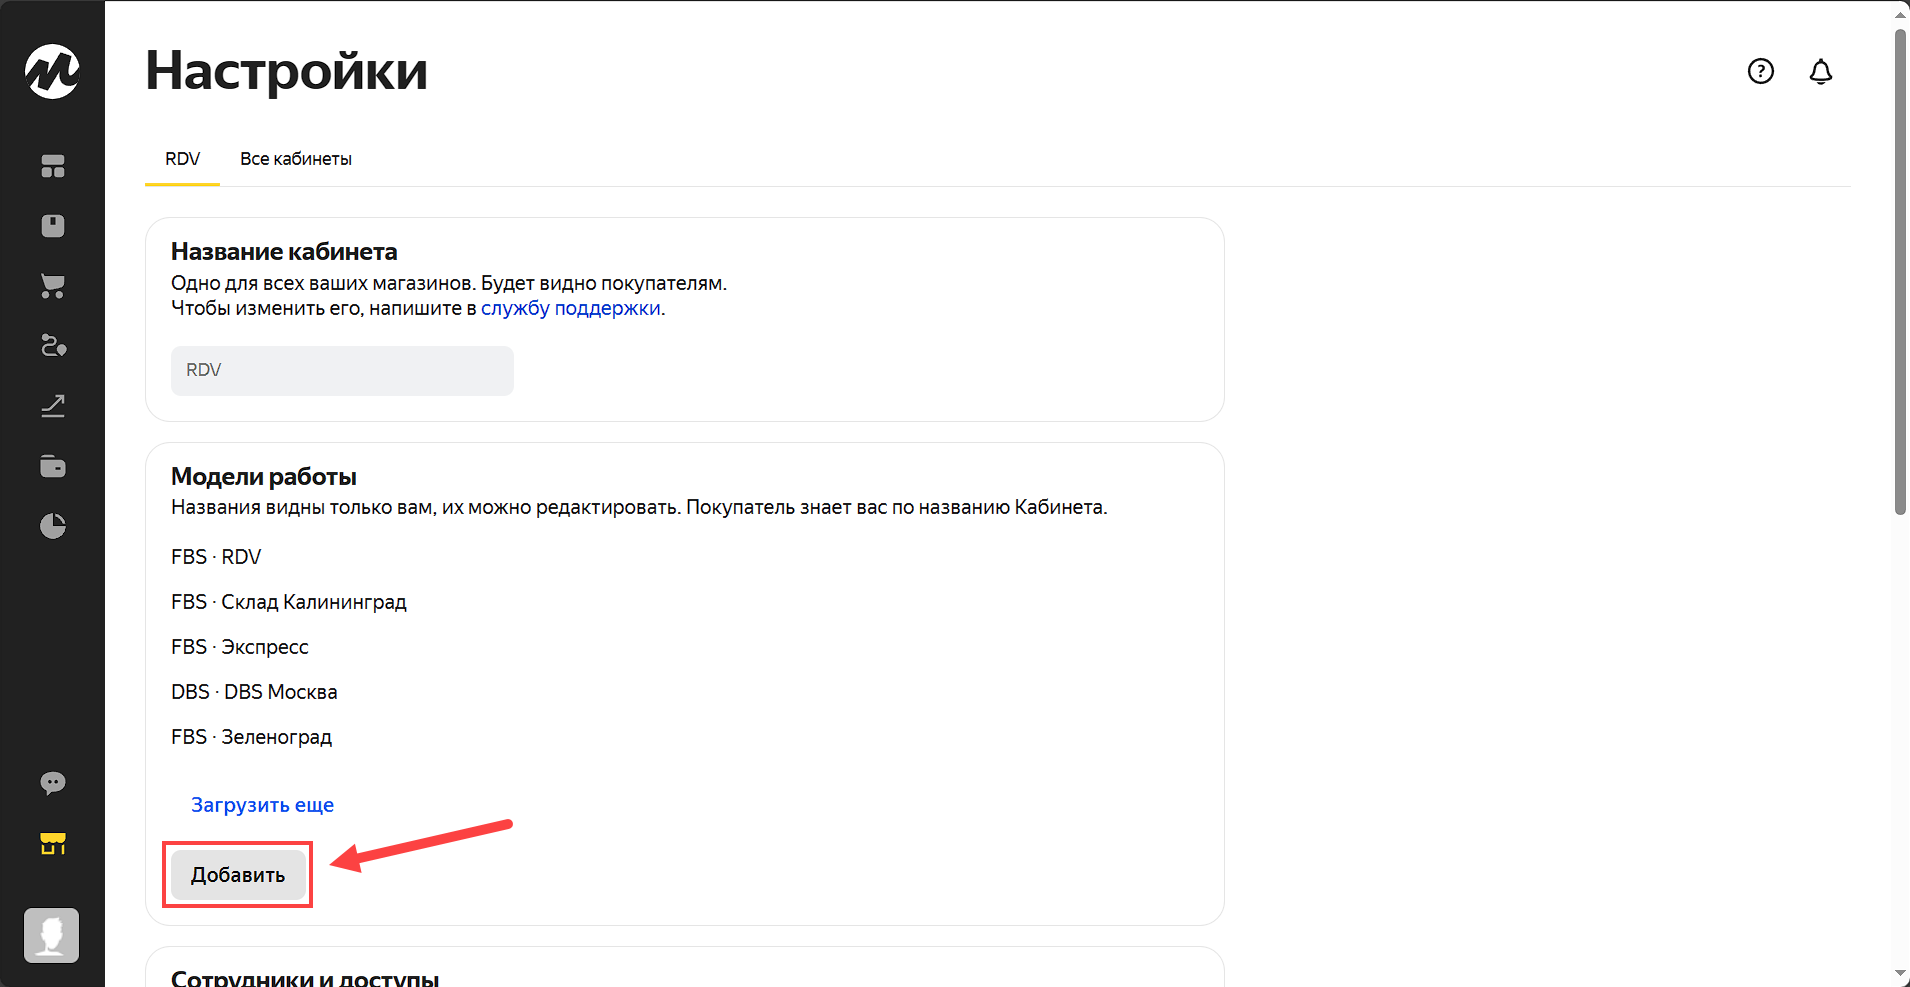Open the analytics pie chart icon

coord(53,526)
